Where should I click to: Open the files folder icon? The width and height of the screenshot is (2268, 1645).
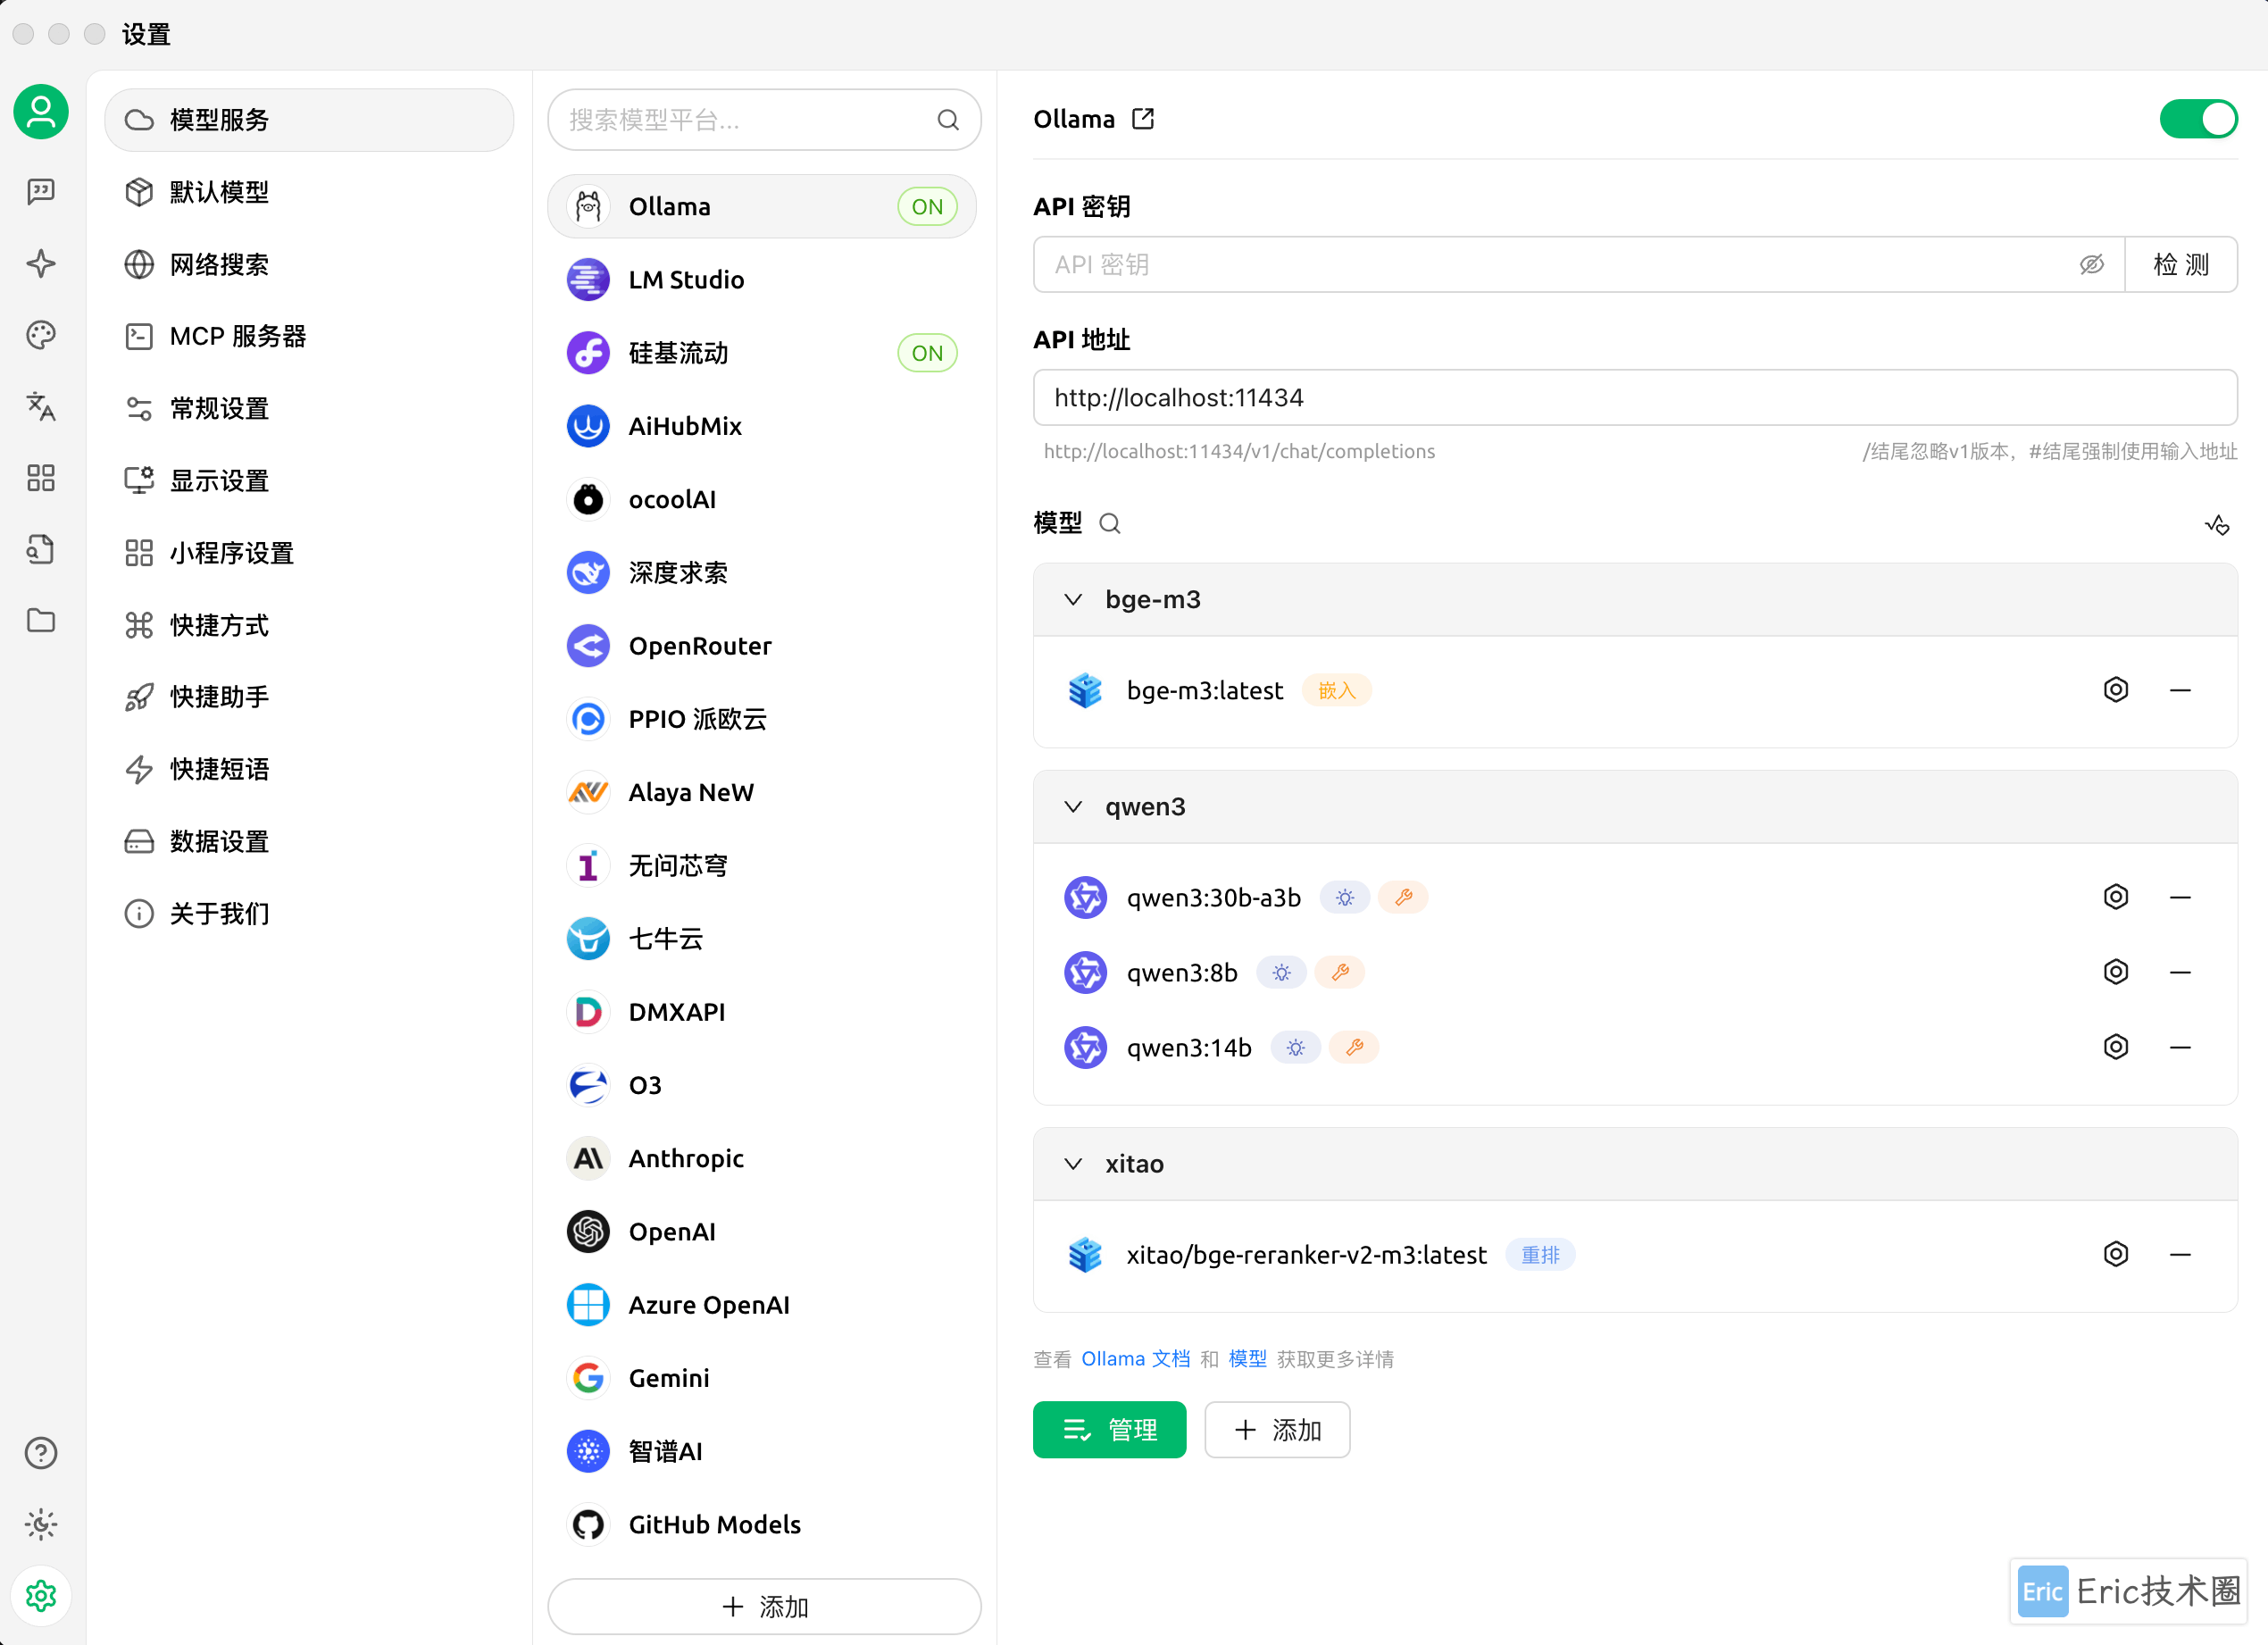tap(41, 621)
